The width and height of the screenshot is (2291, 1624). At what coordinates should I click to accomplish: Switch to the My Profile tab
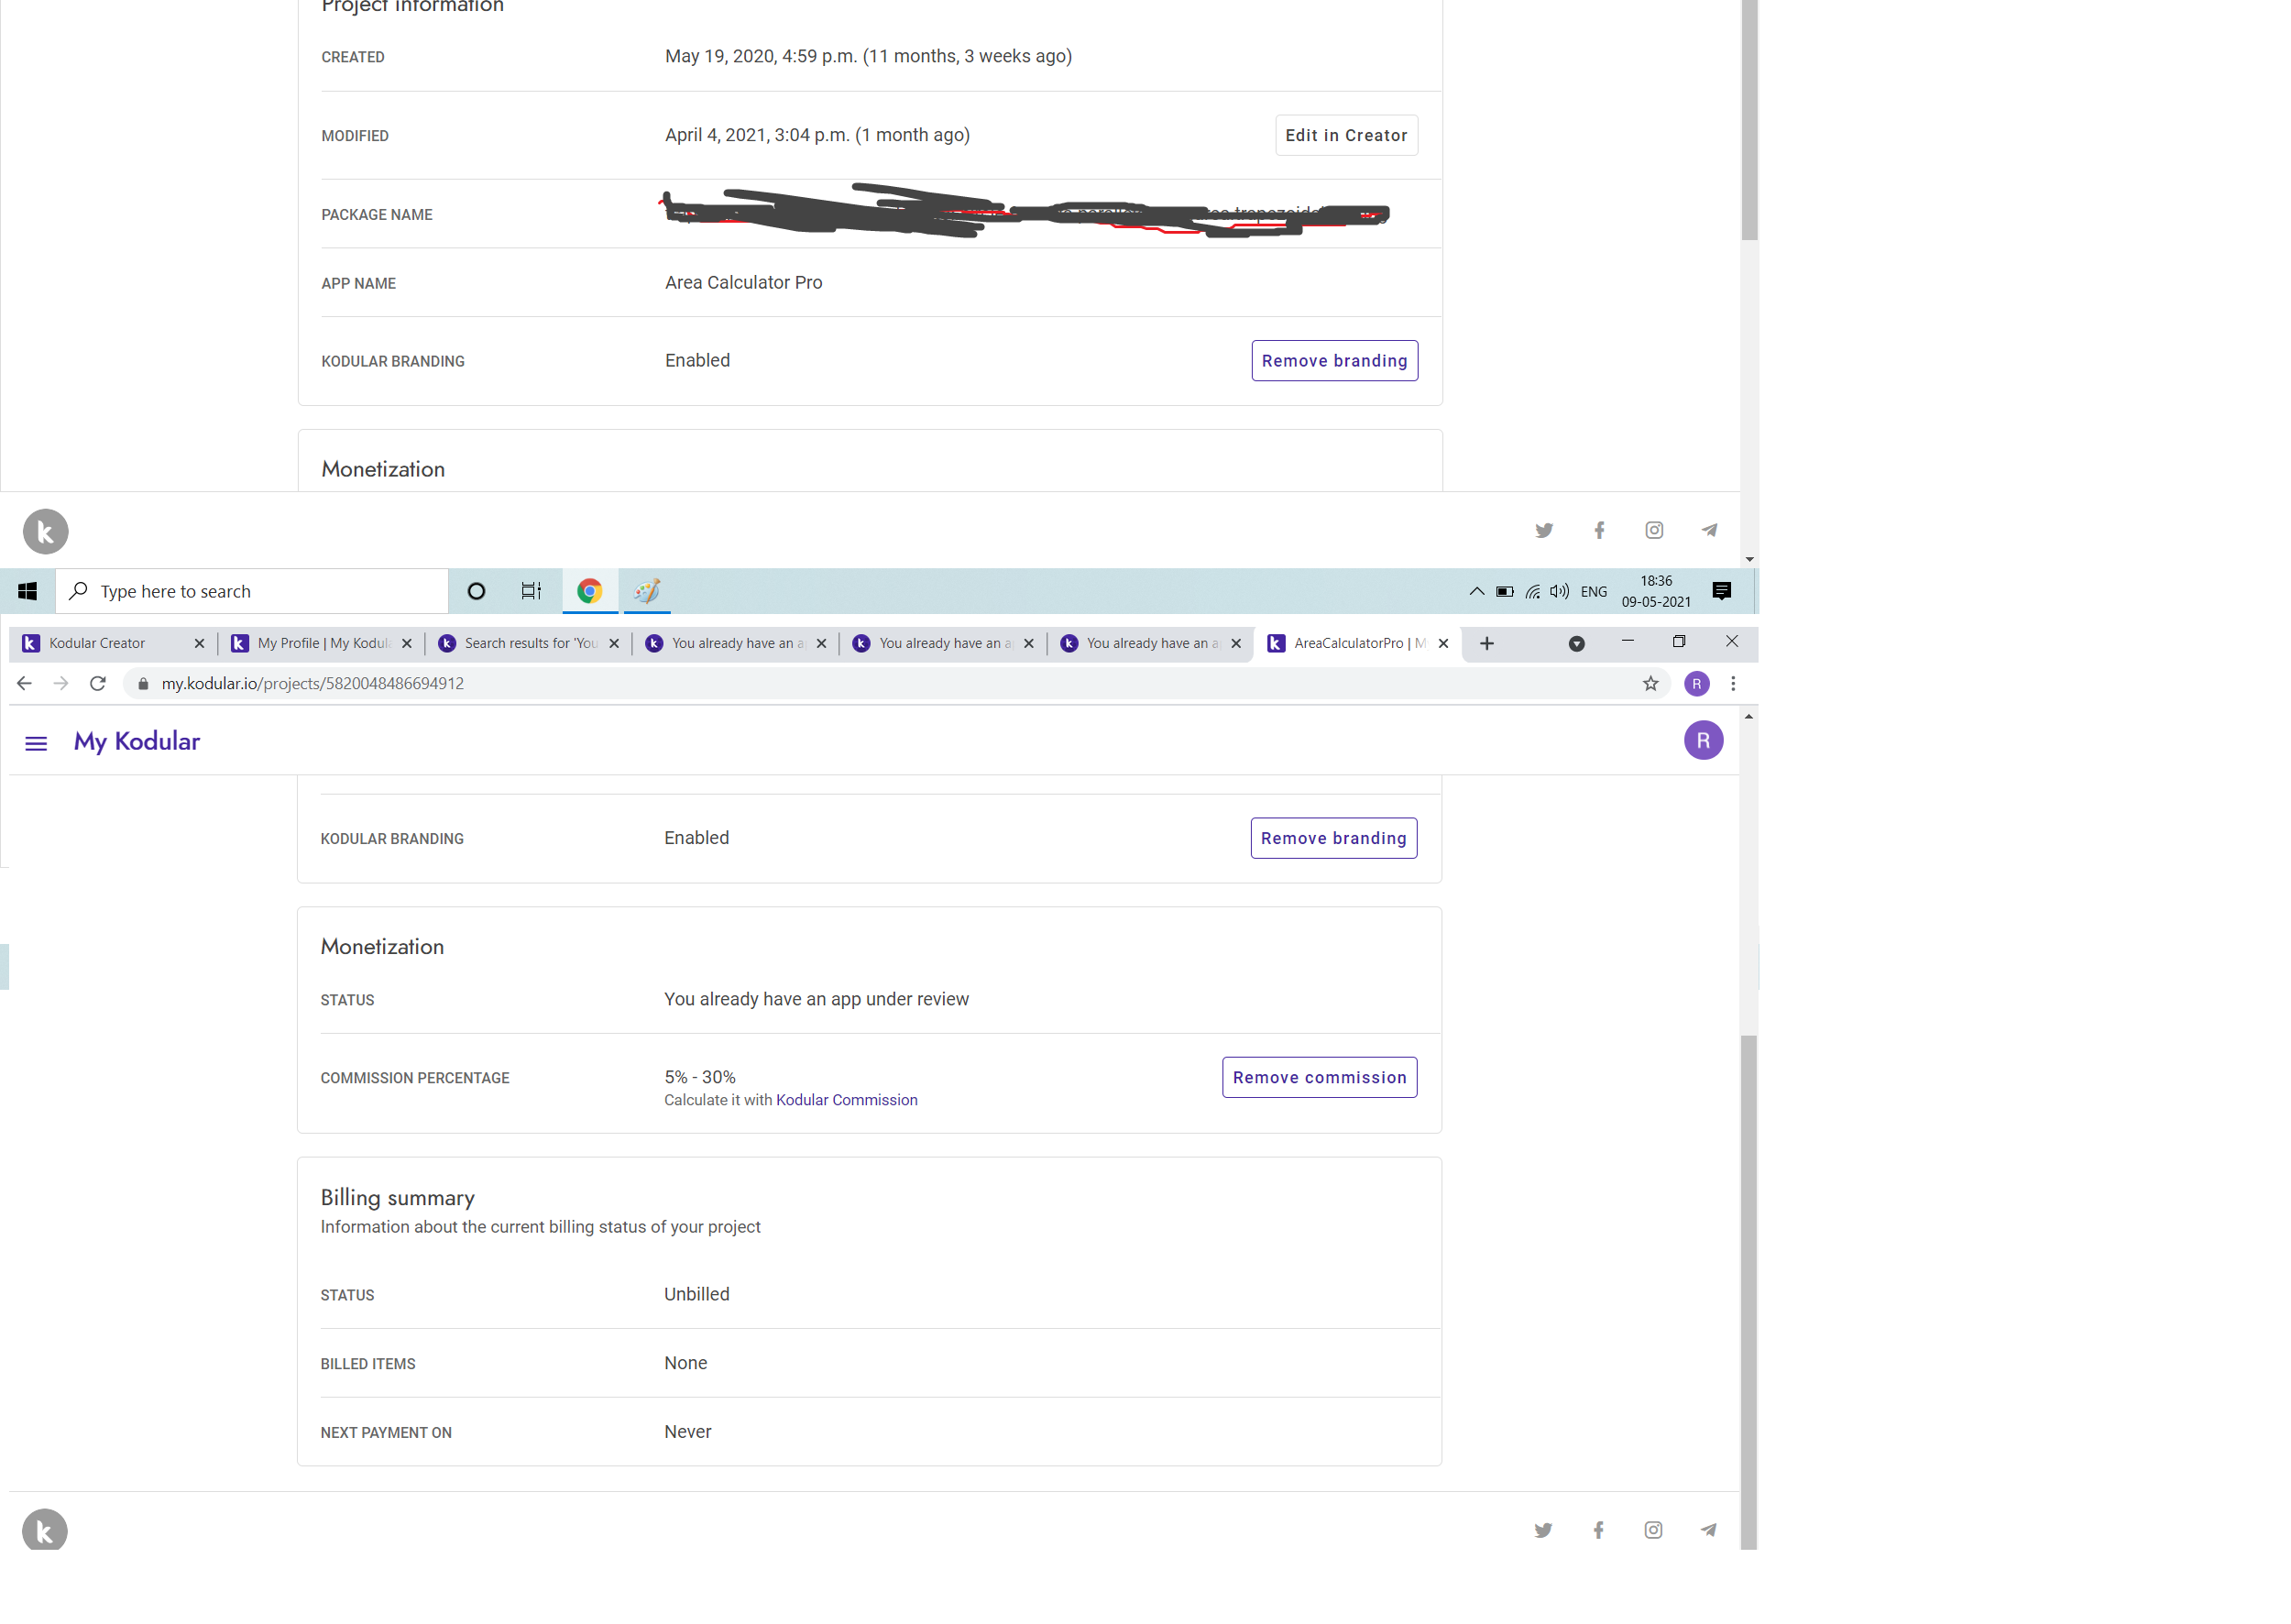[323, 644]
